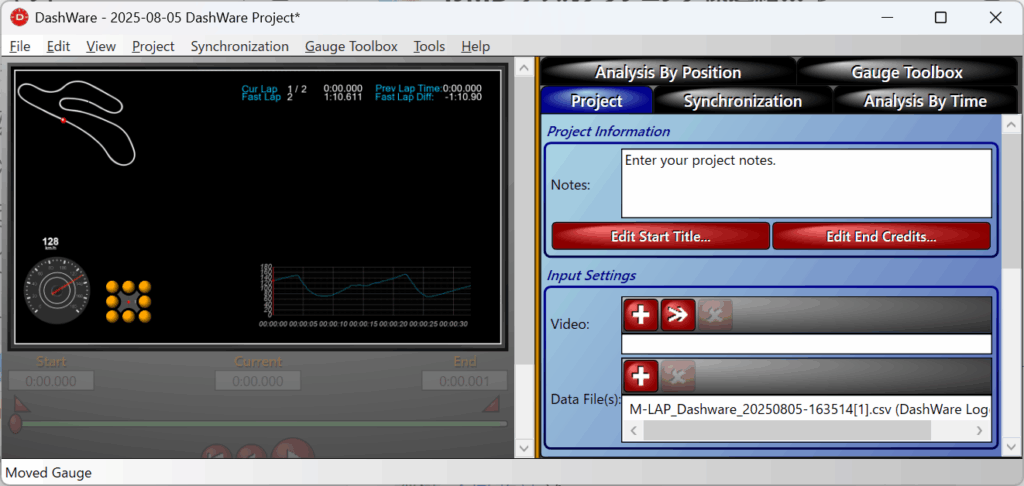Click preview panel scroll-down arrow
Screen dimensions: 1024x486
(524, 449)
